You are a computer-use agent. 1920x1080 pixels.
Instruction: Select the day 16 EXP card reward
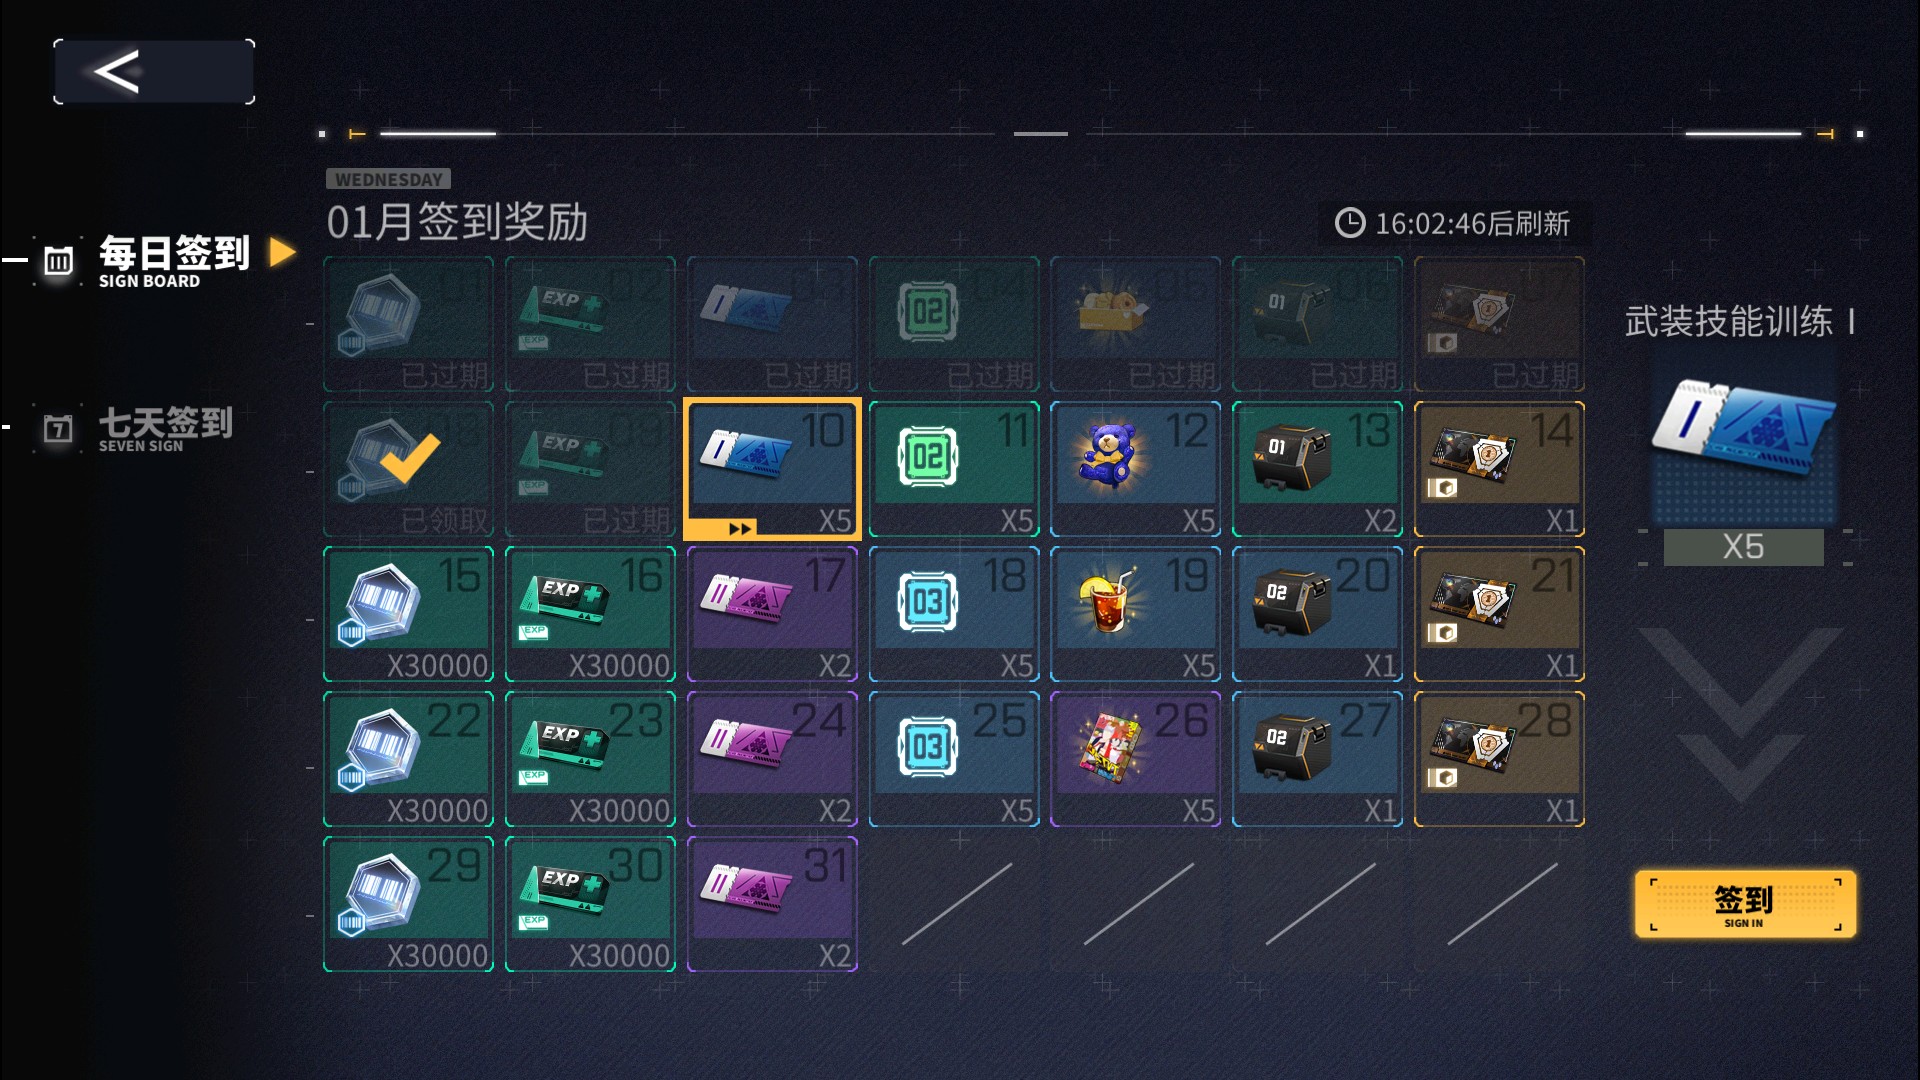[x=590, y=614]
